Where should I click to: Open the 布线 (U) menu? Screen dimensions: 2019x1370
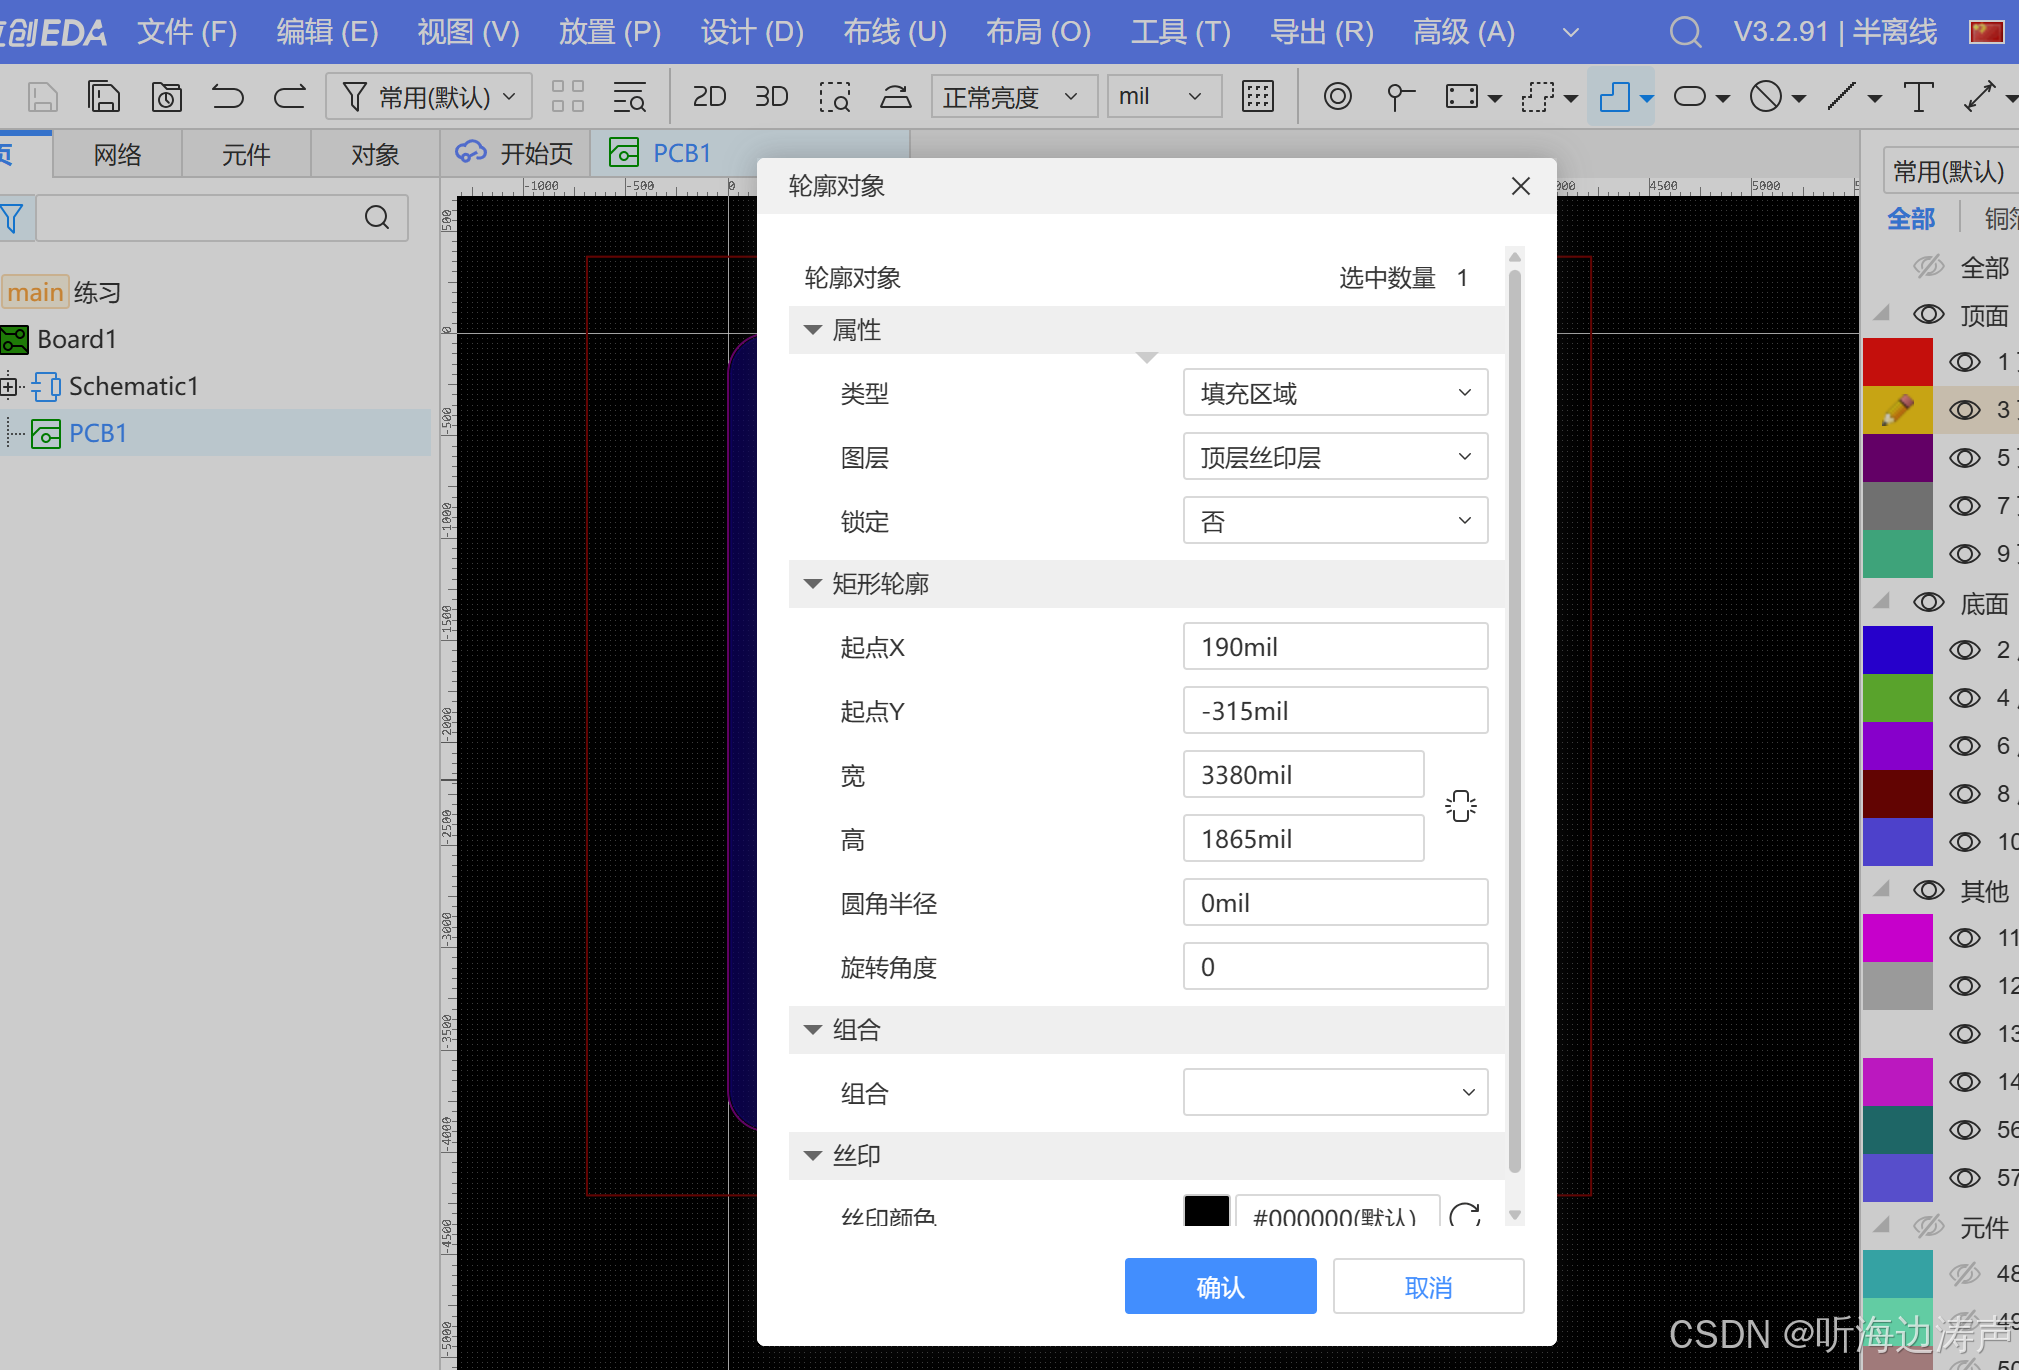(895, 32)
